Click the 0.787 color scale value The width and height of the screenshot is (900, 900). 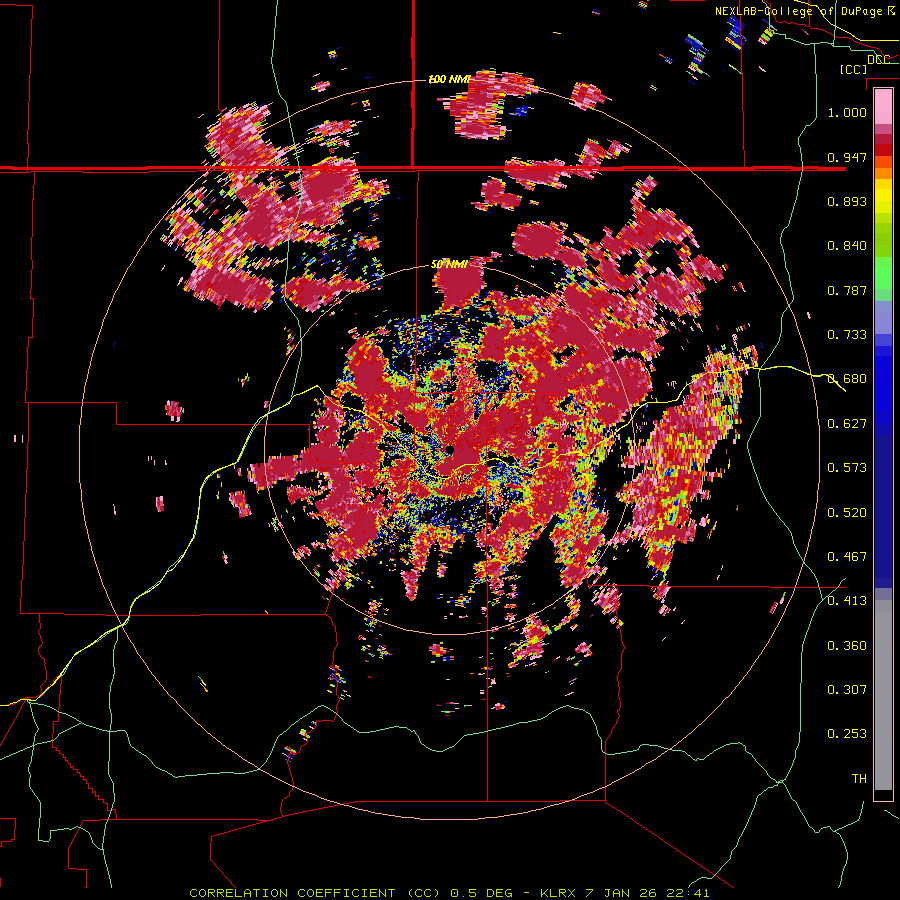(x=847, y=290)
